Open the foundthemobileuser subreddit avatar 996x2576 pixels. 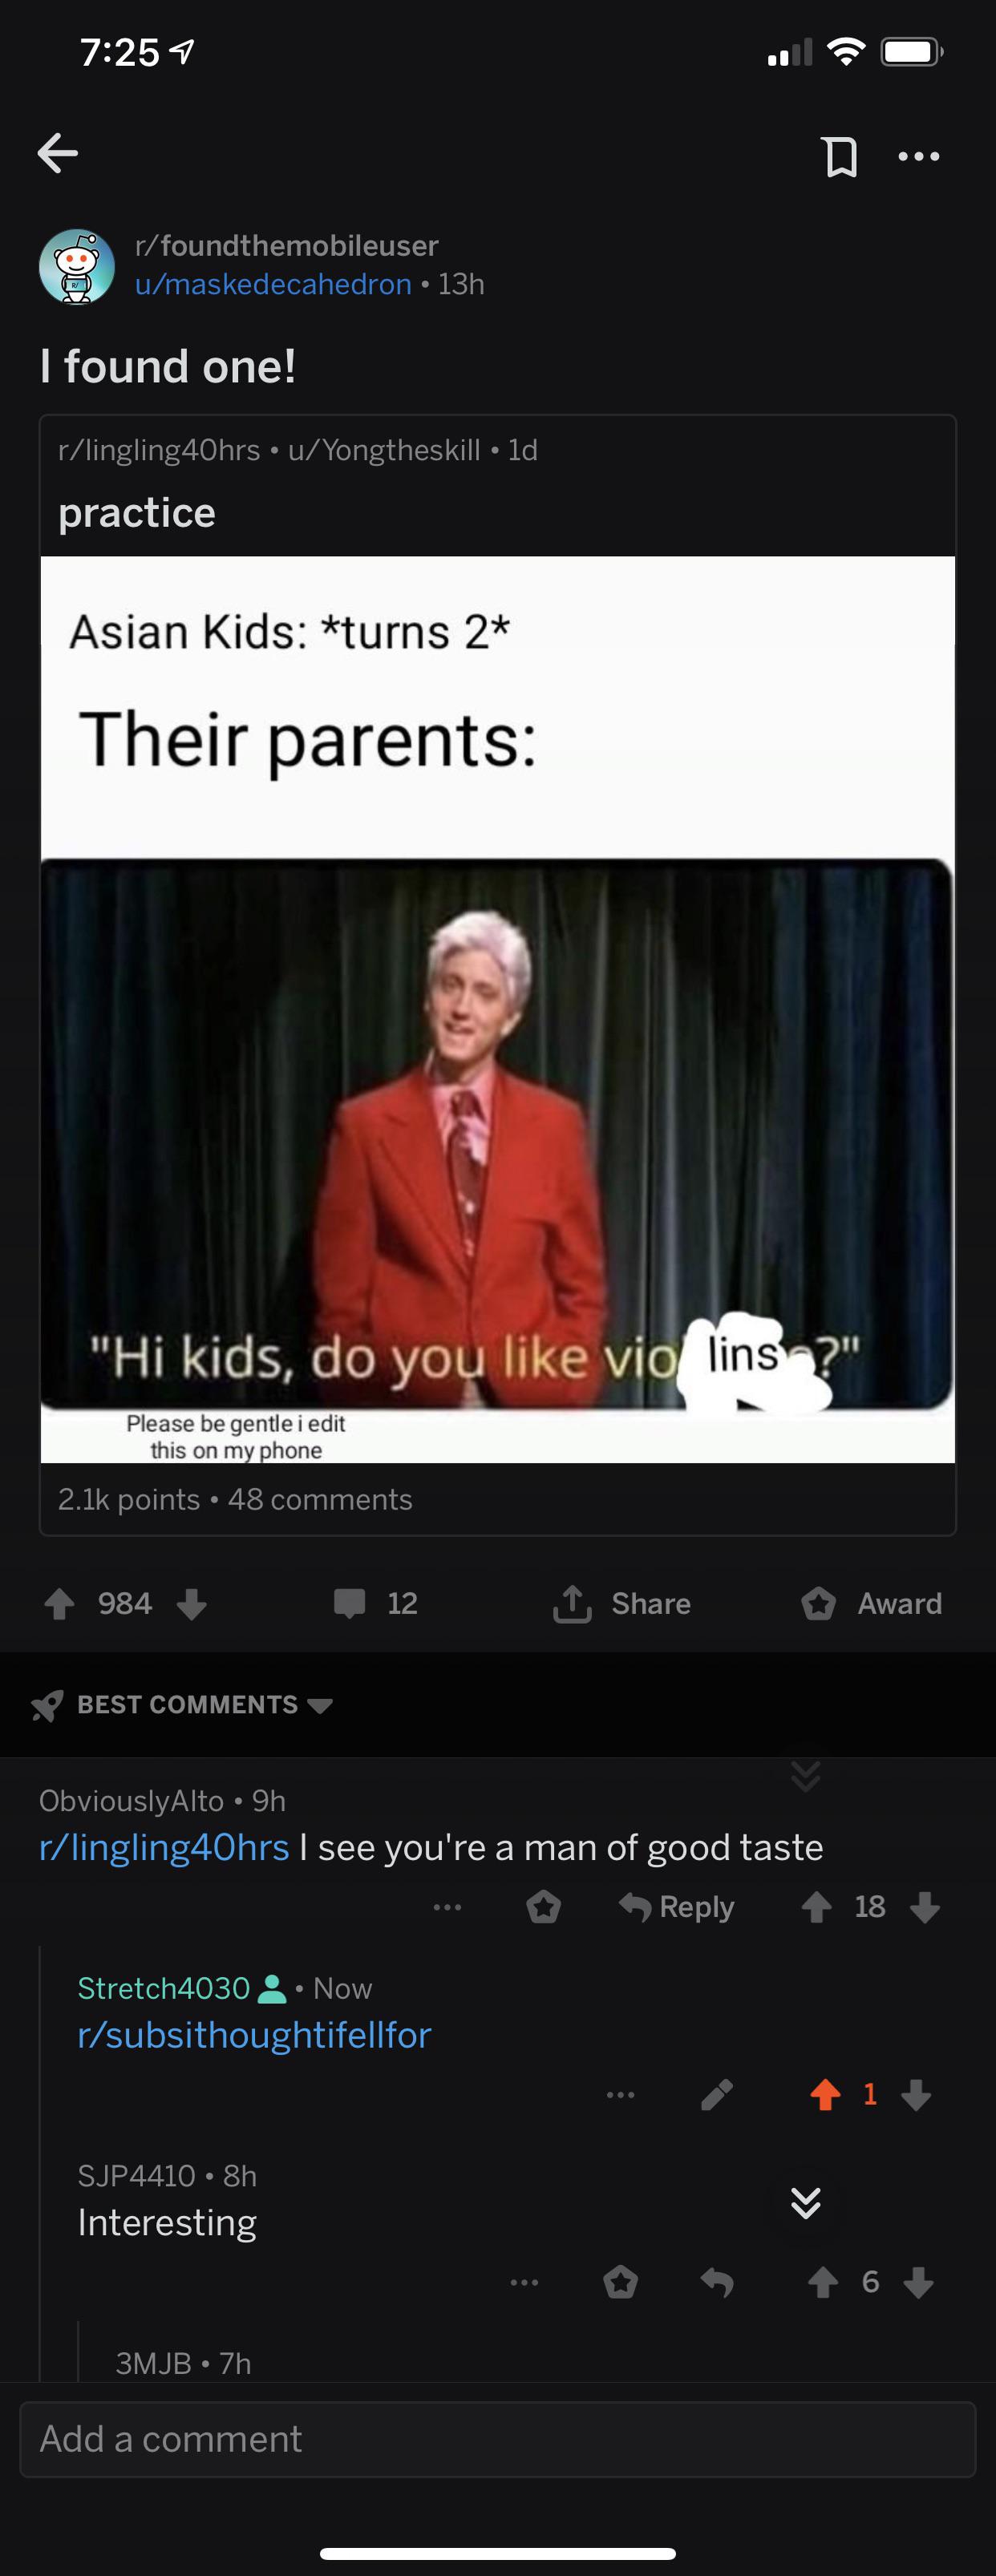[77, 266]
